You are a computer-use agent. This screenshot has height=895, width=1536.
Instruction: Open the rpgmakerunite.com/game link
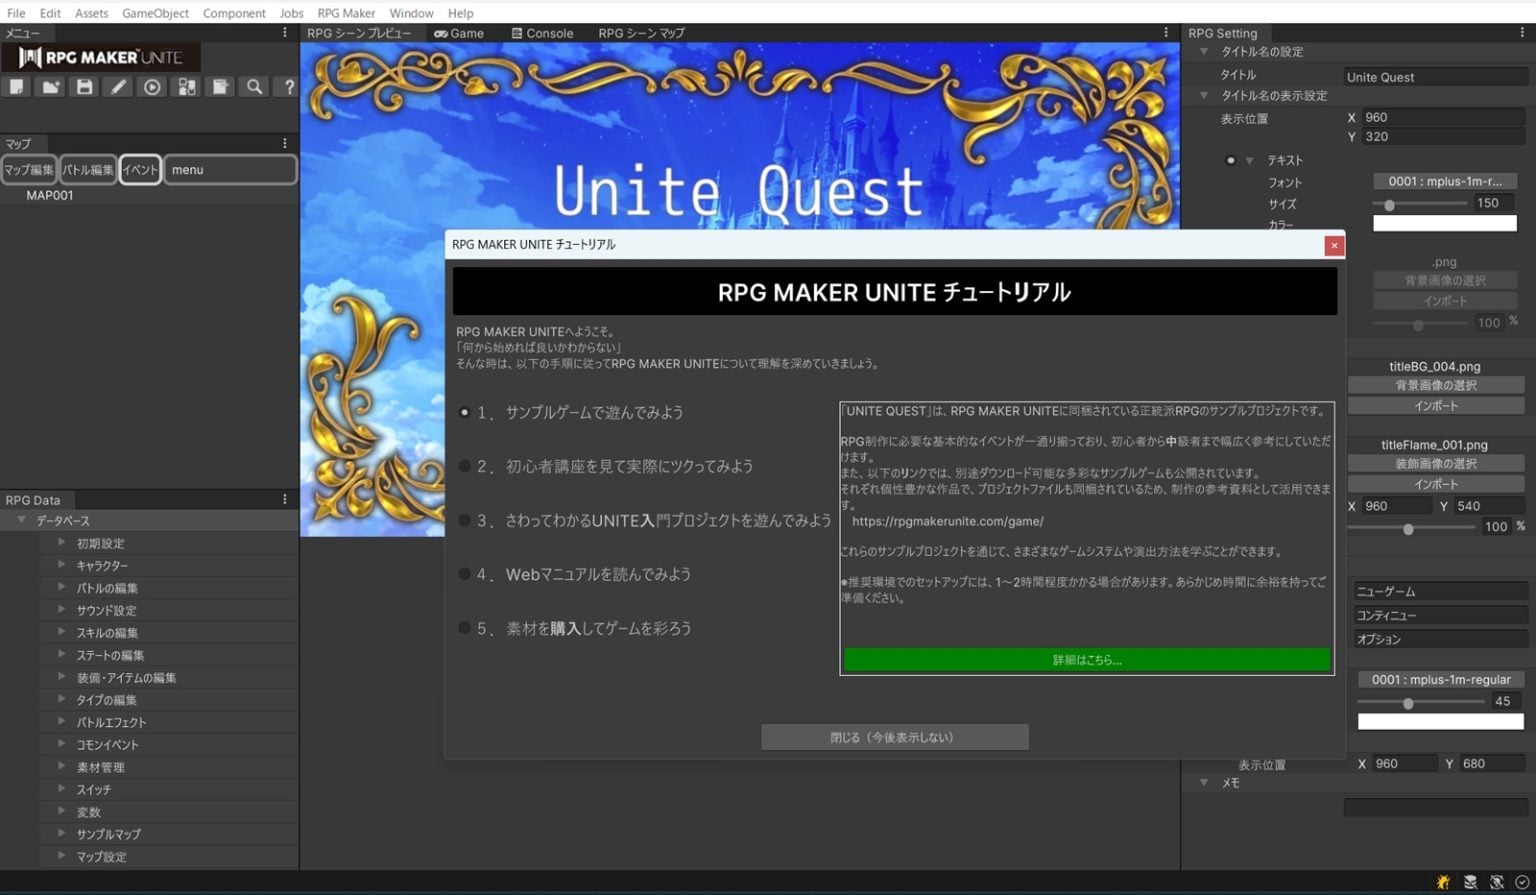tap(947, 521)
